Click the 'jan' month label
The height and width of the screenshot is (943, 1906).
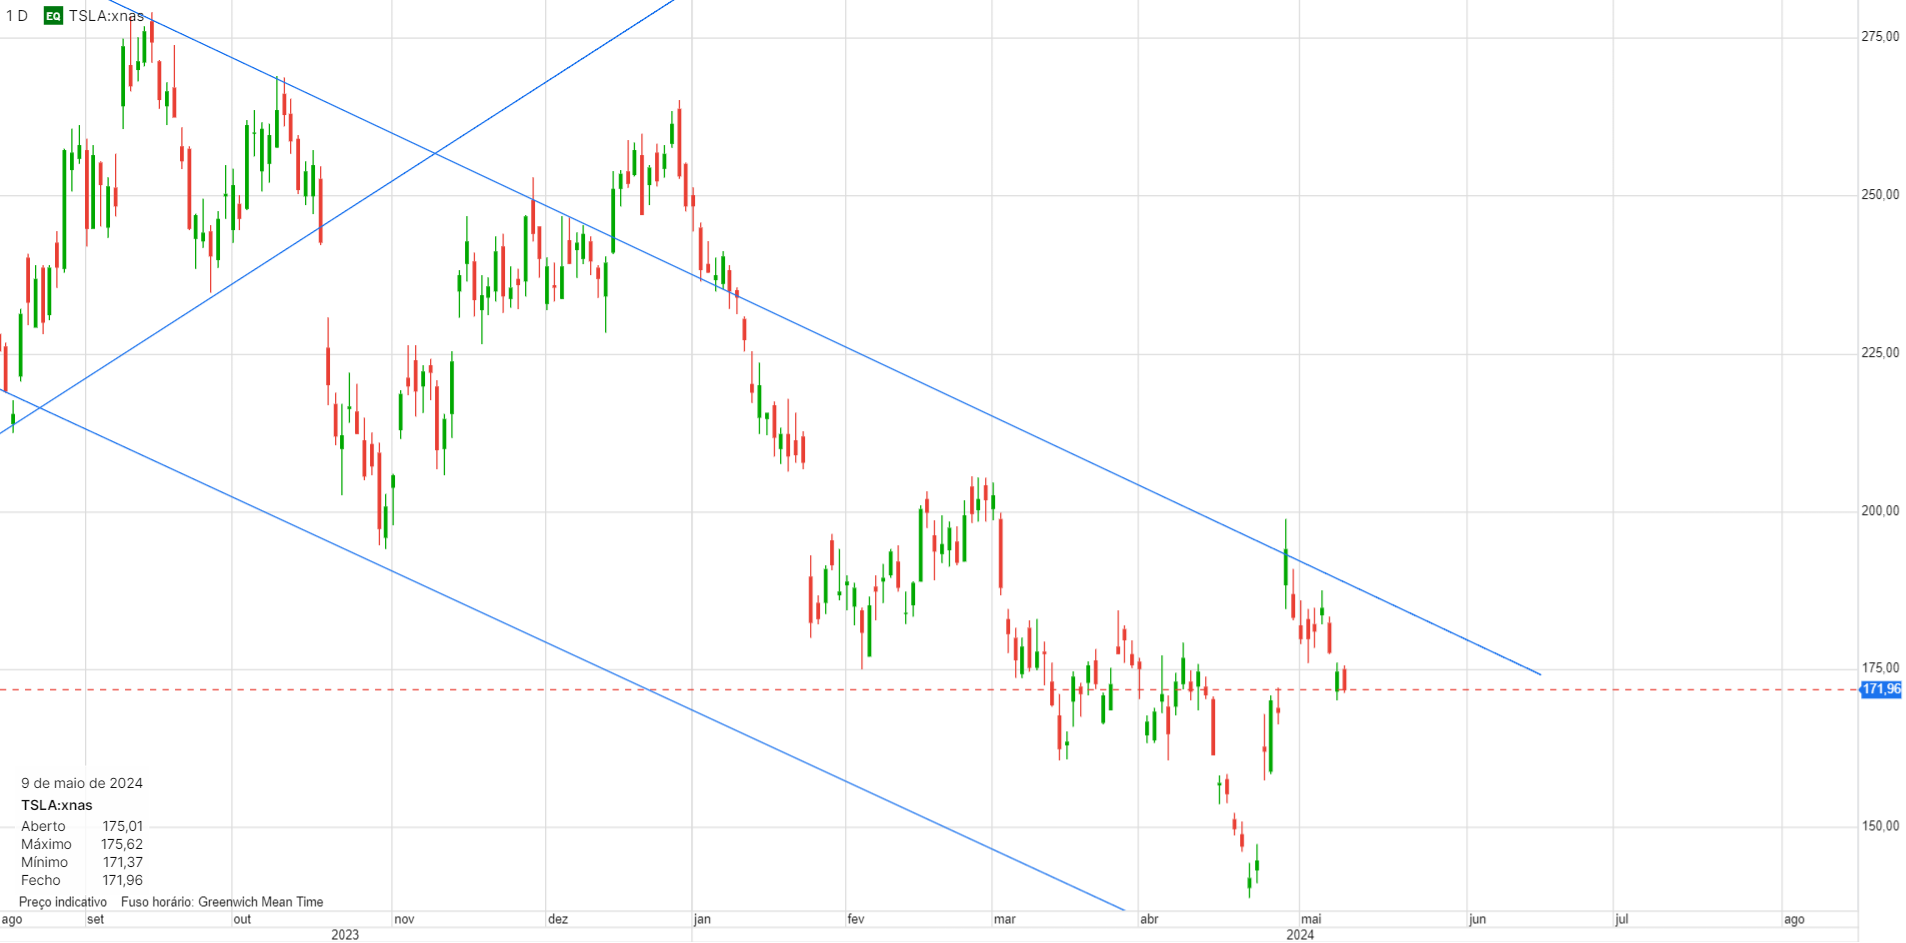pyautogui.click(x=702, y=919)
